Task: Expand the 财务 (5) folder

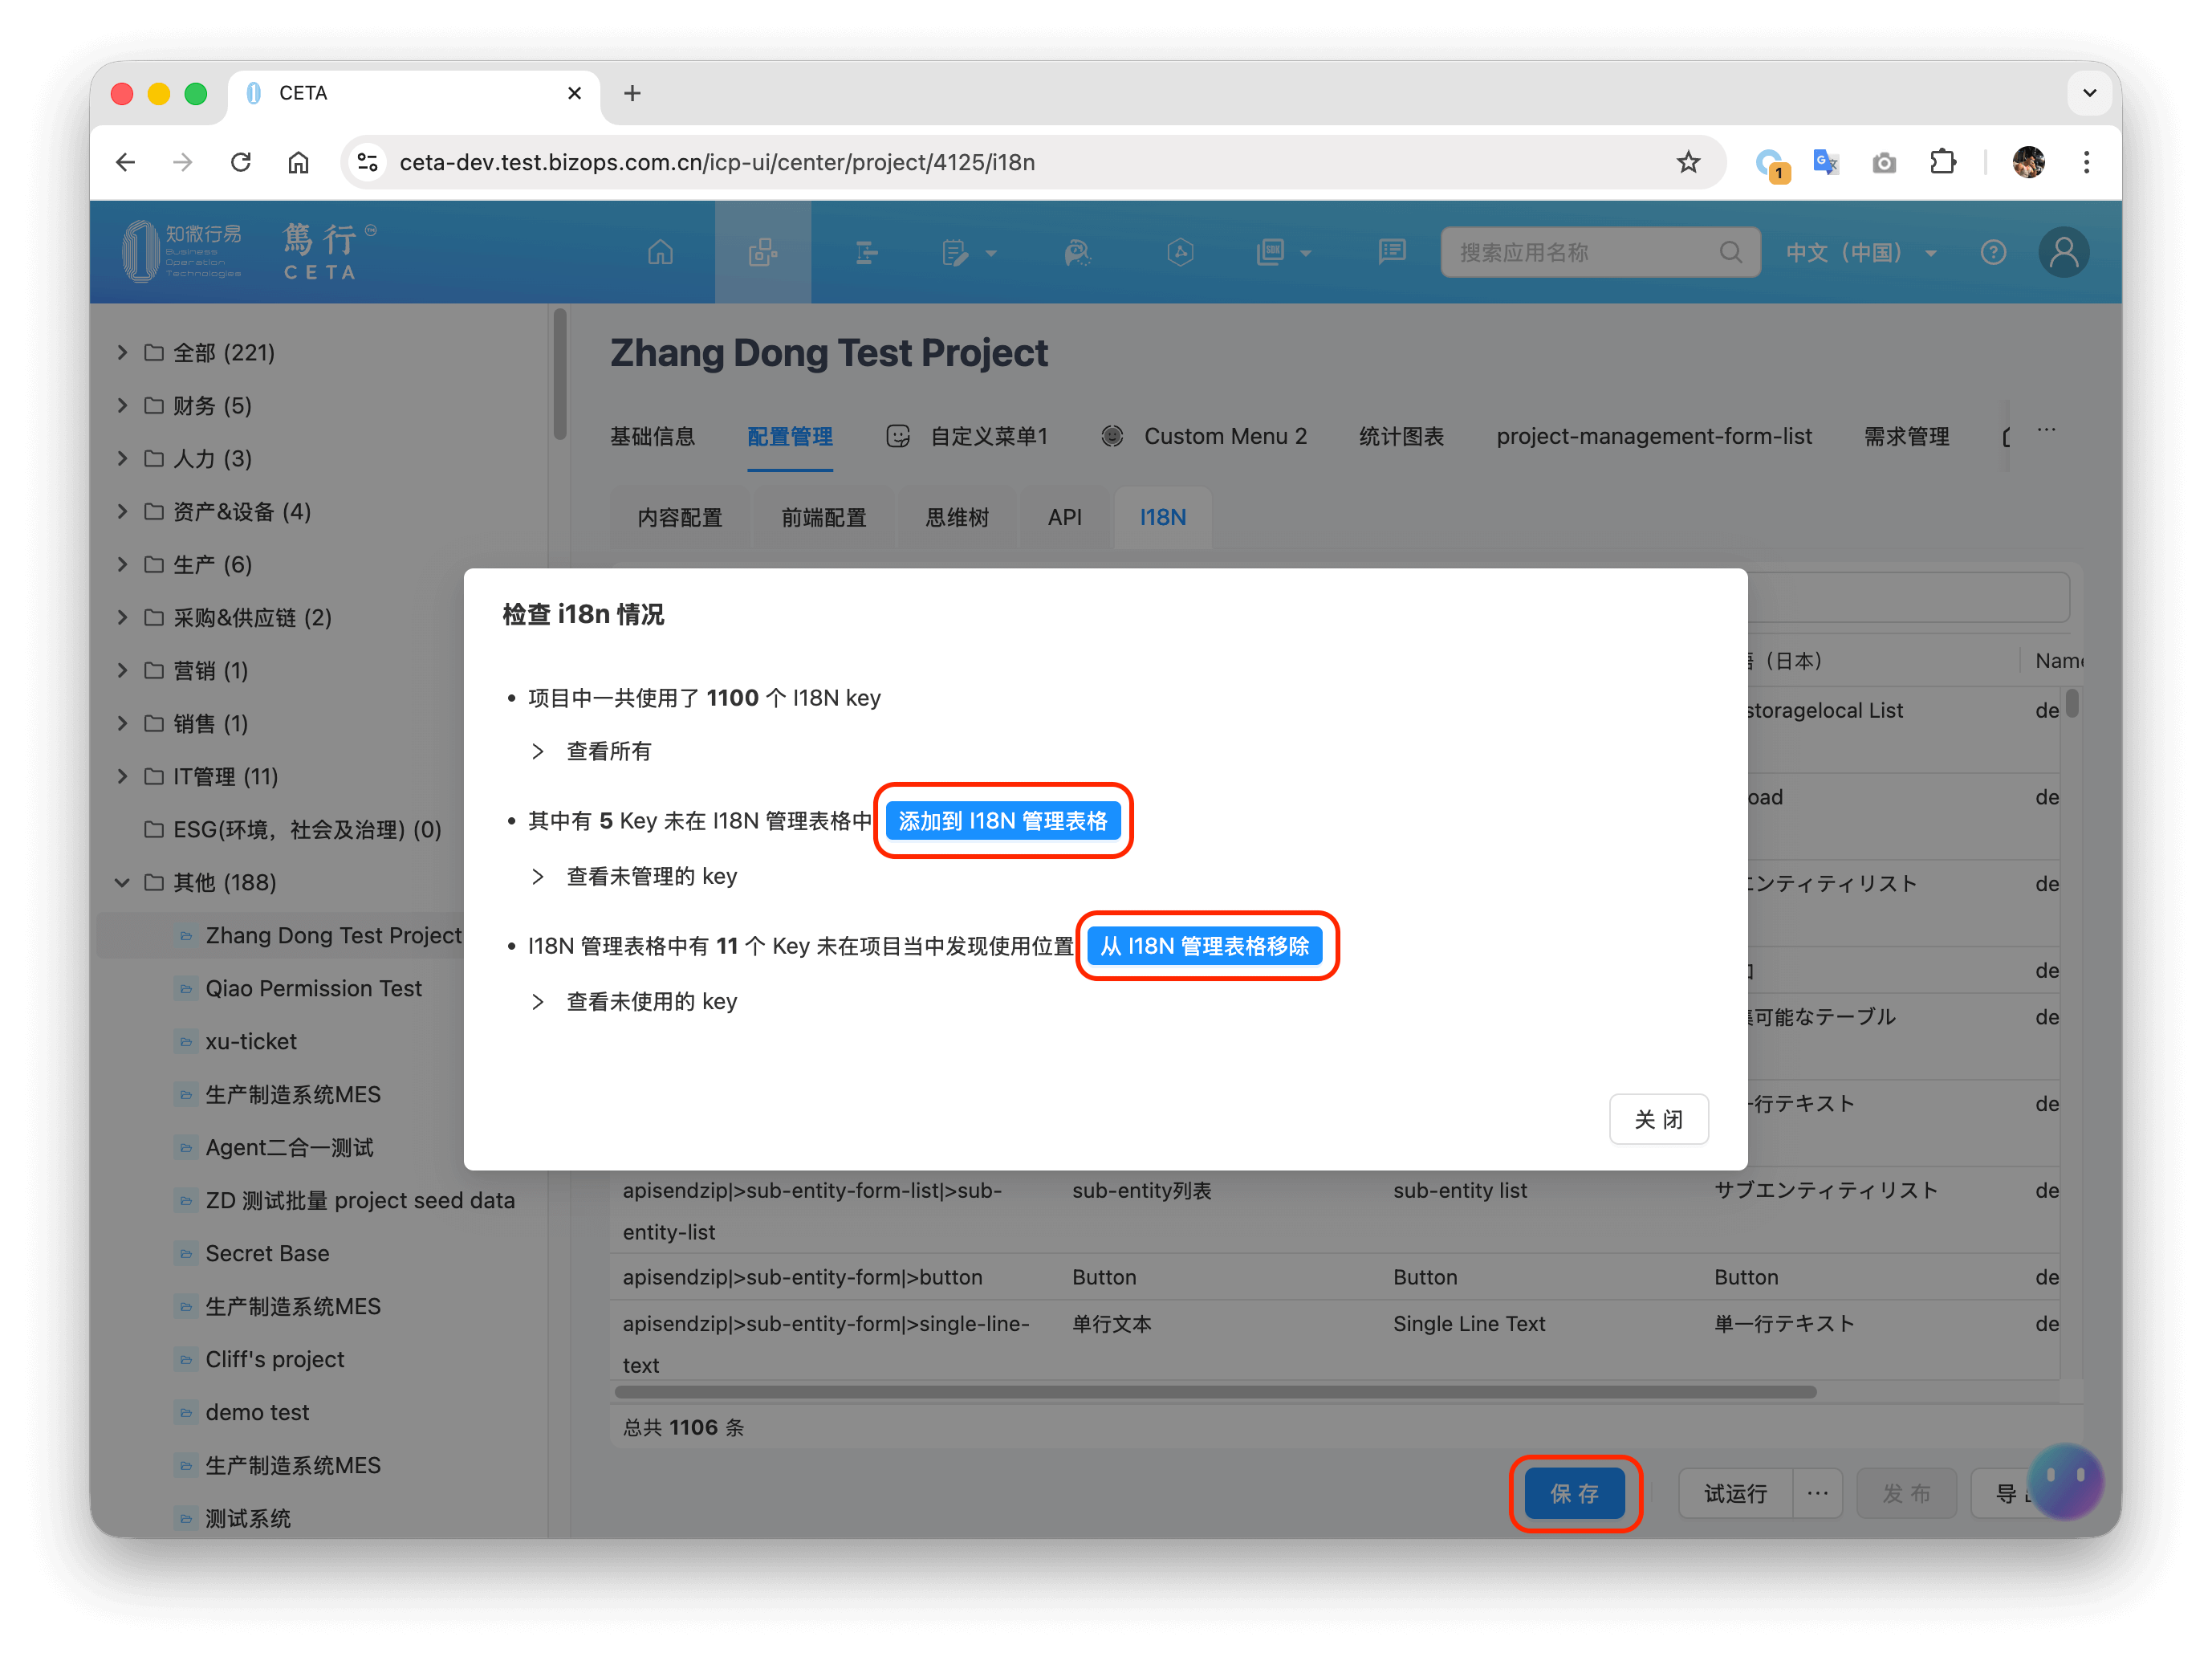Action: pyautogui.click(x=122, y=405)
